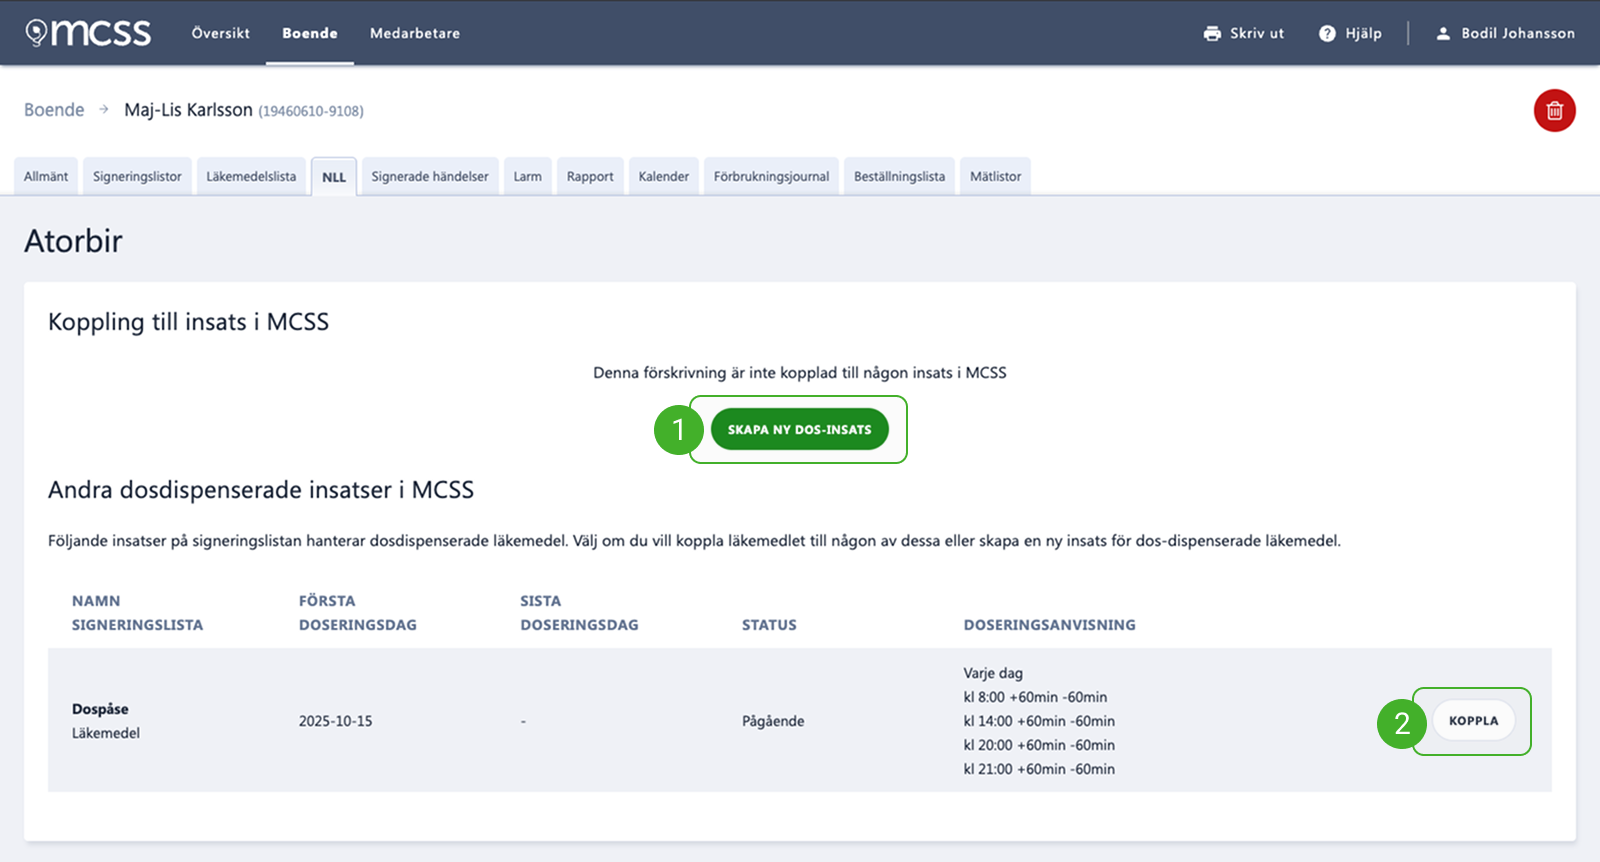Screen dimensions: 1600x862
Task: Click the printer icon beside Skriv ut
Action: tap(1212, 33)
